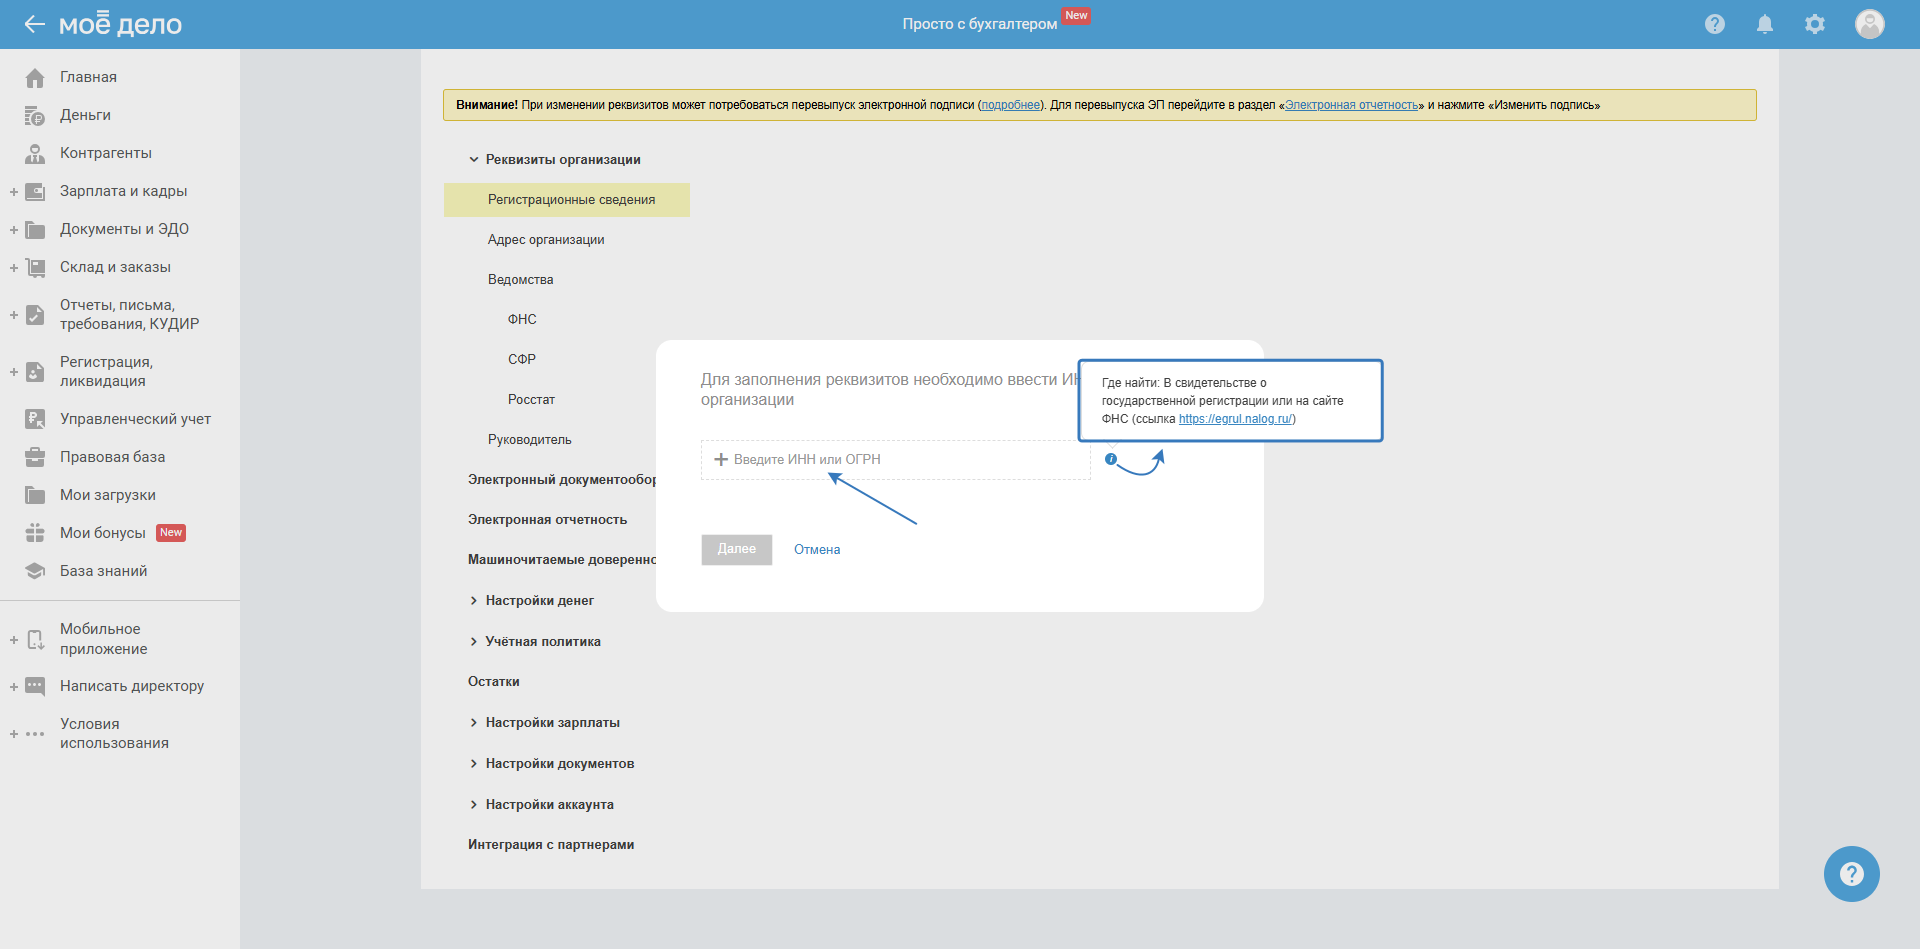Screen dimensions: 1920x949
Task: Click the Деньги coins icon
Action: (35, 116)
